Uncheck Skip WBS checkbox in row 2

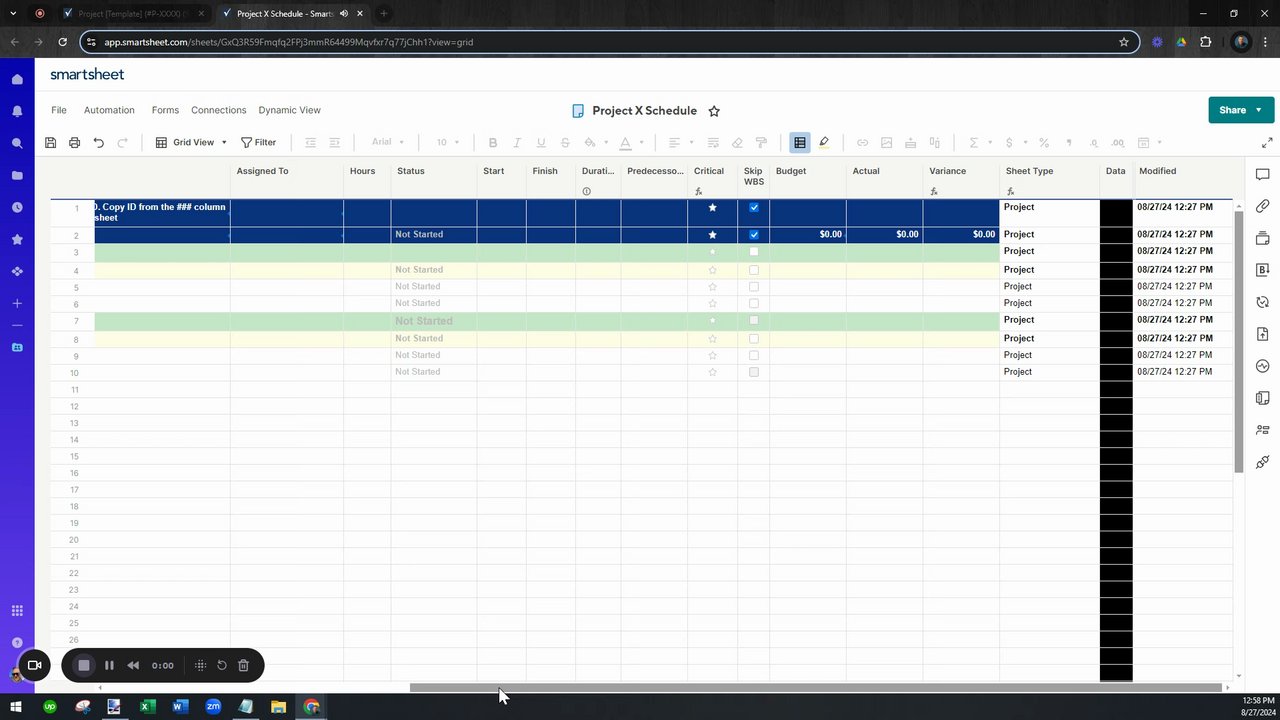[754, 235]
